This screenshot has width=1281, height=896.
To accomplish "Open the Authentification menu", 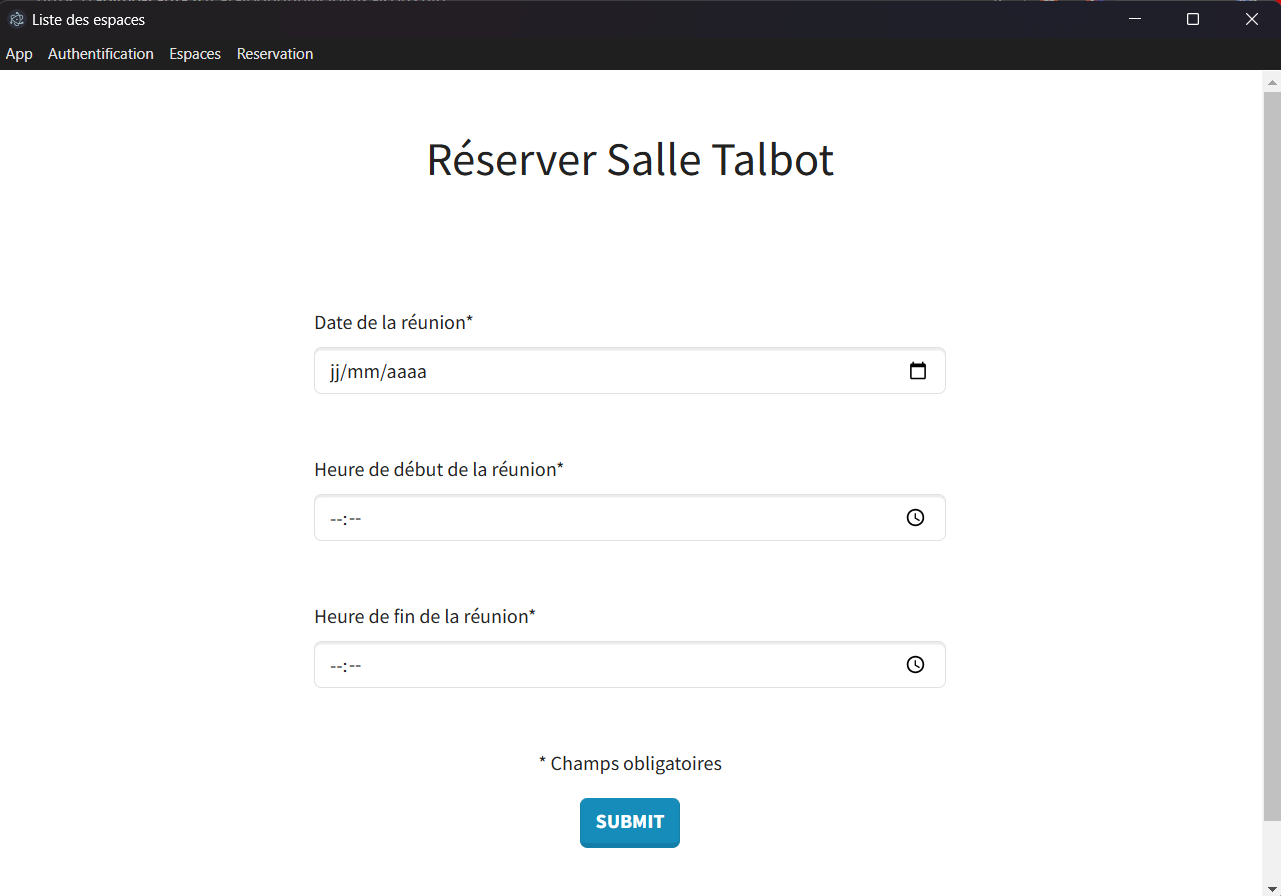I will (101, 54).
